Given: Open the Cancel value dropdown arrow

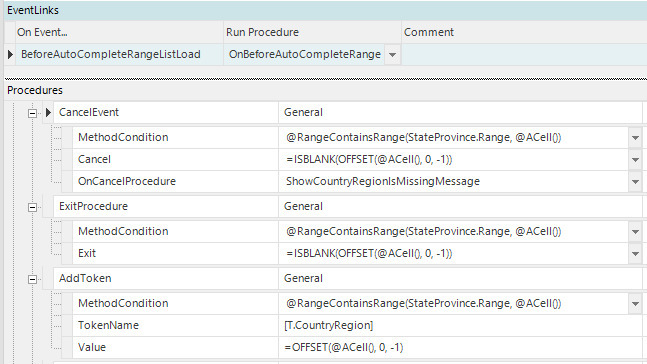Looking at the screenshot, I should click(x=635, y=160).
